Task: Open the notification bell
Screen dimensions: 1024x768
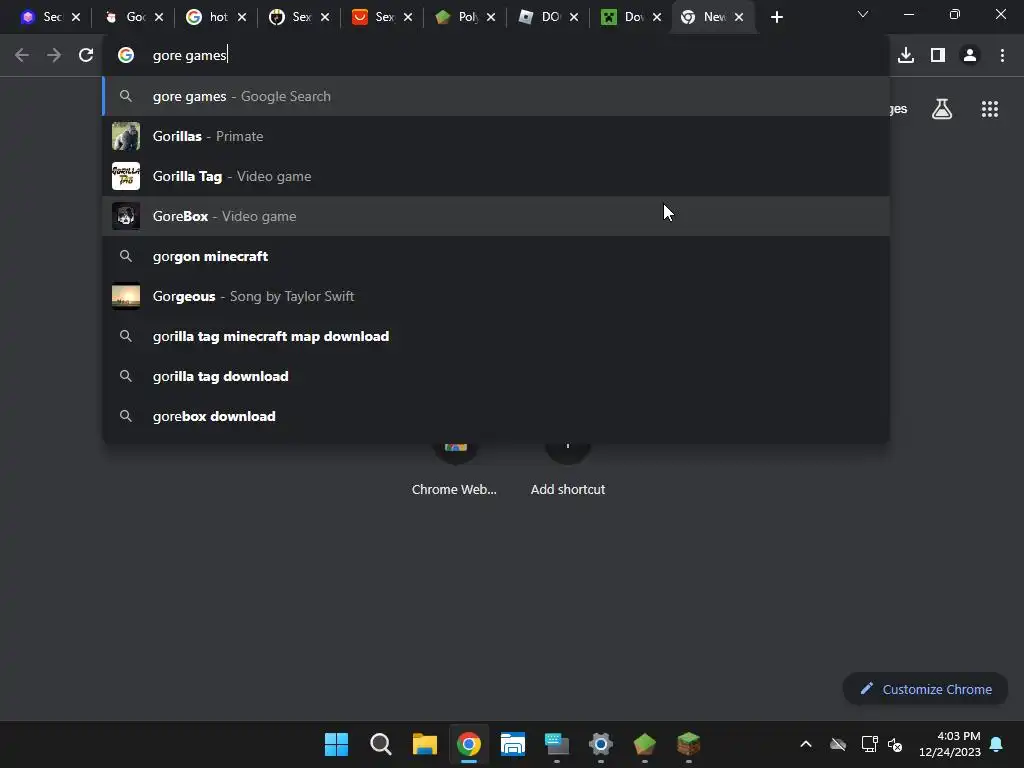Action: point(997,744)
